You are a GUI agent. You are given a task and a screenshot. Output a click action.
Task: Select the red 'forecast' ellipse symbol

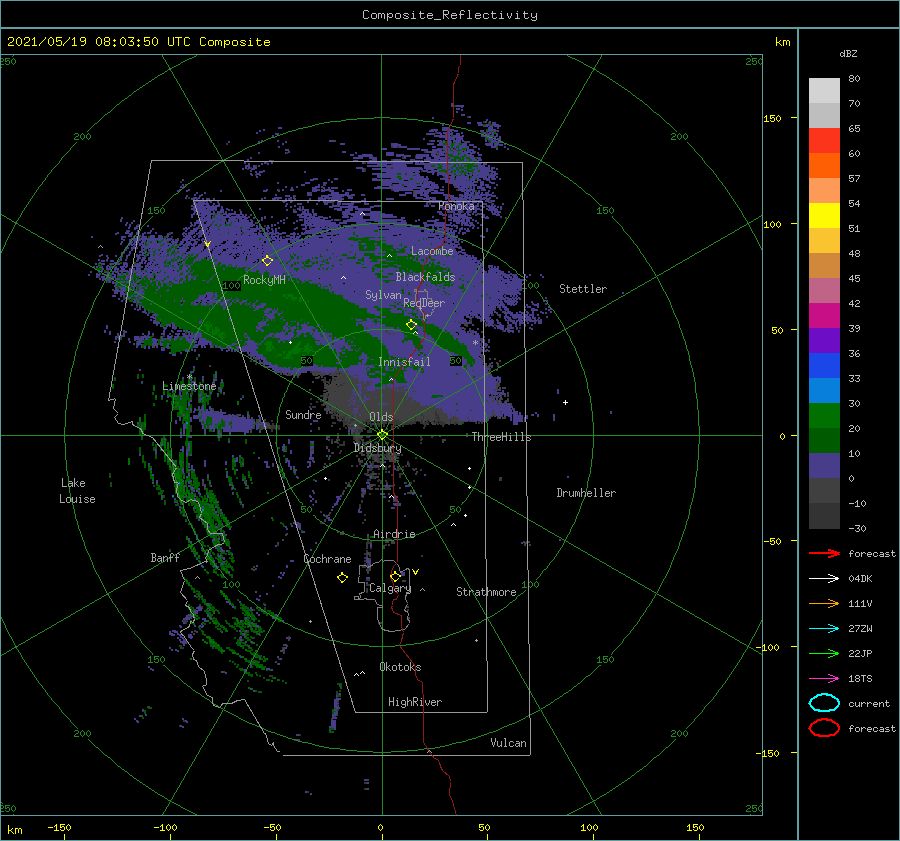(x=824, y=728)
